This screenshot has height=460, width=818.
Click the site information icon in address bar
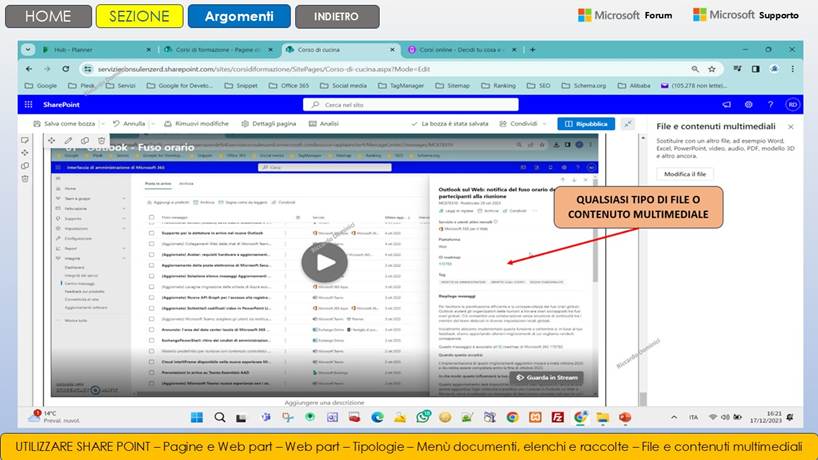[88, 69]
